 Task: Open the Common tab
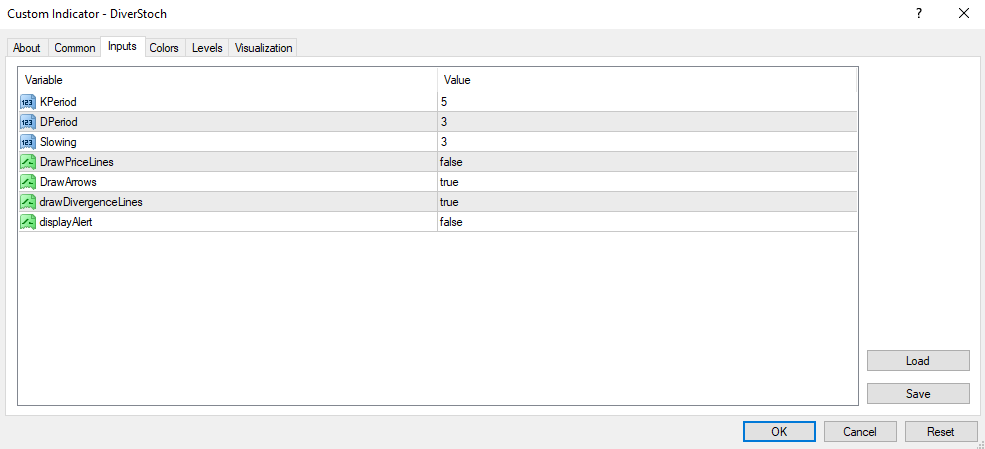pos(75,48)
